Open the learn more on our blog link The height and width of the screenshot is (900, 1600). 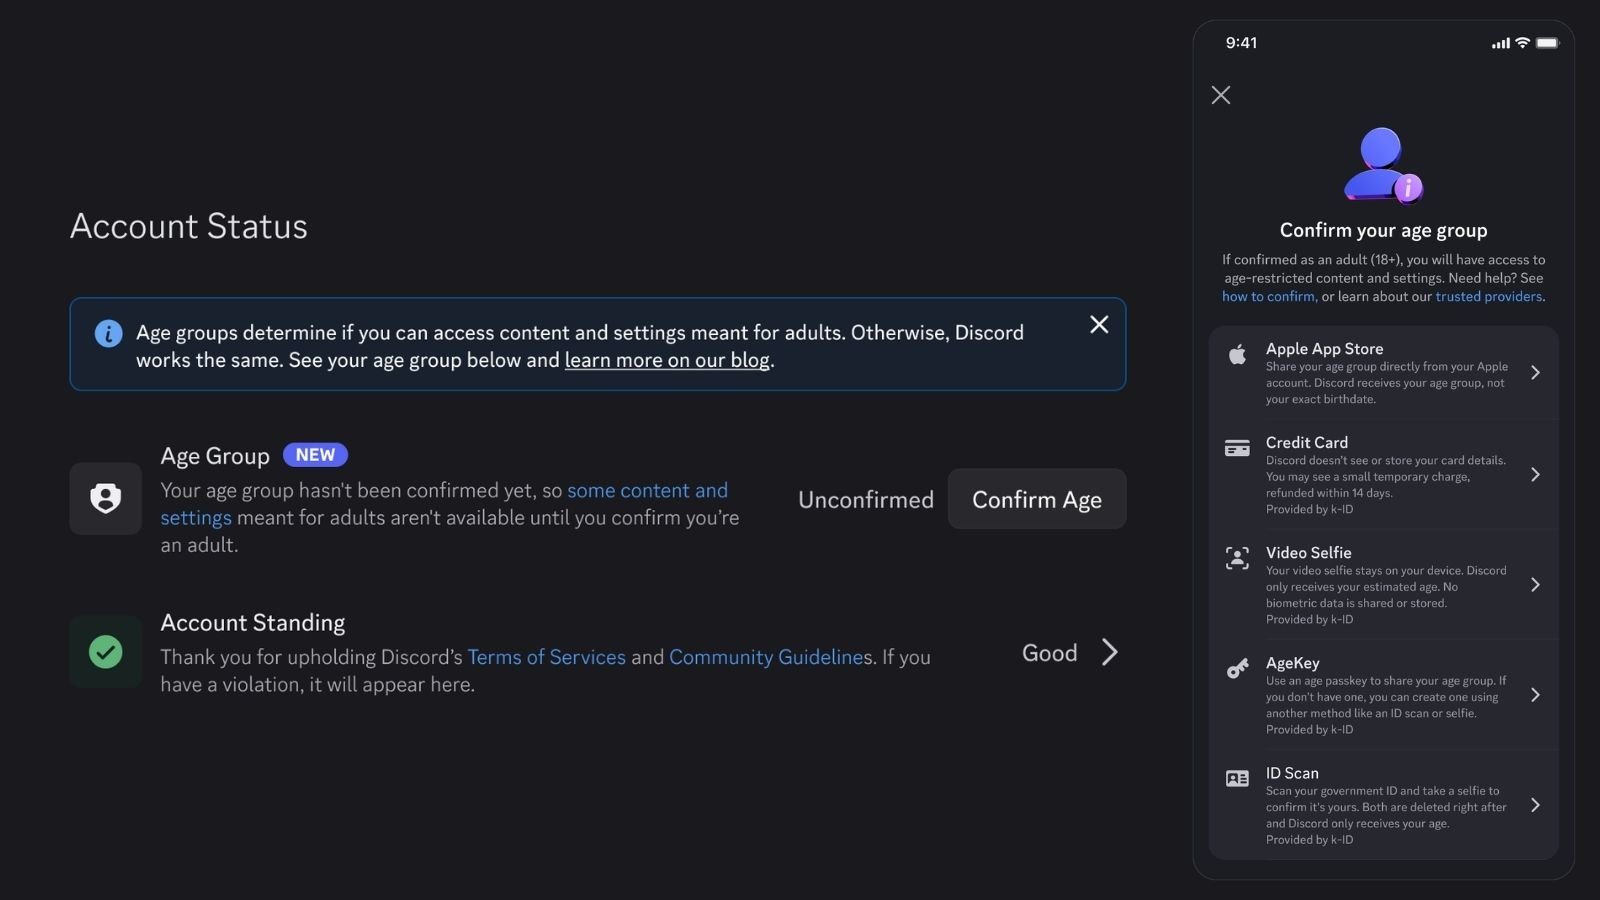point(667,360)
